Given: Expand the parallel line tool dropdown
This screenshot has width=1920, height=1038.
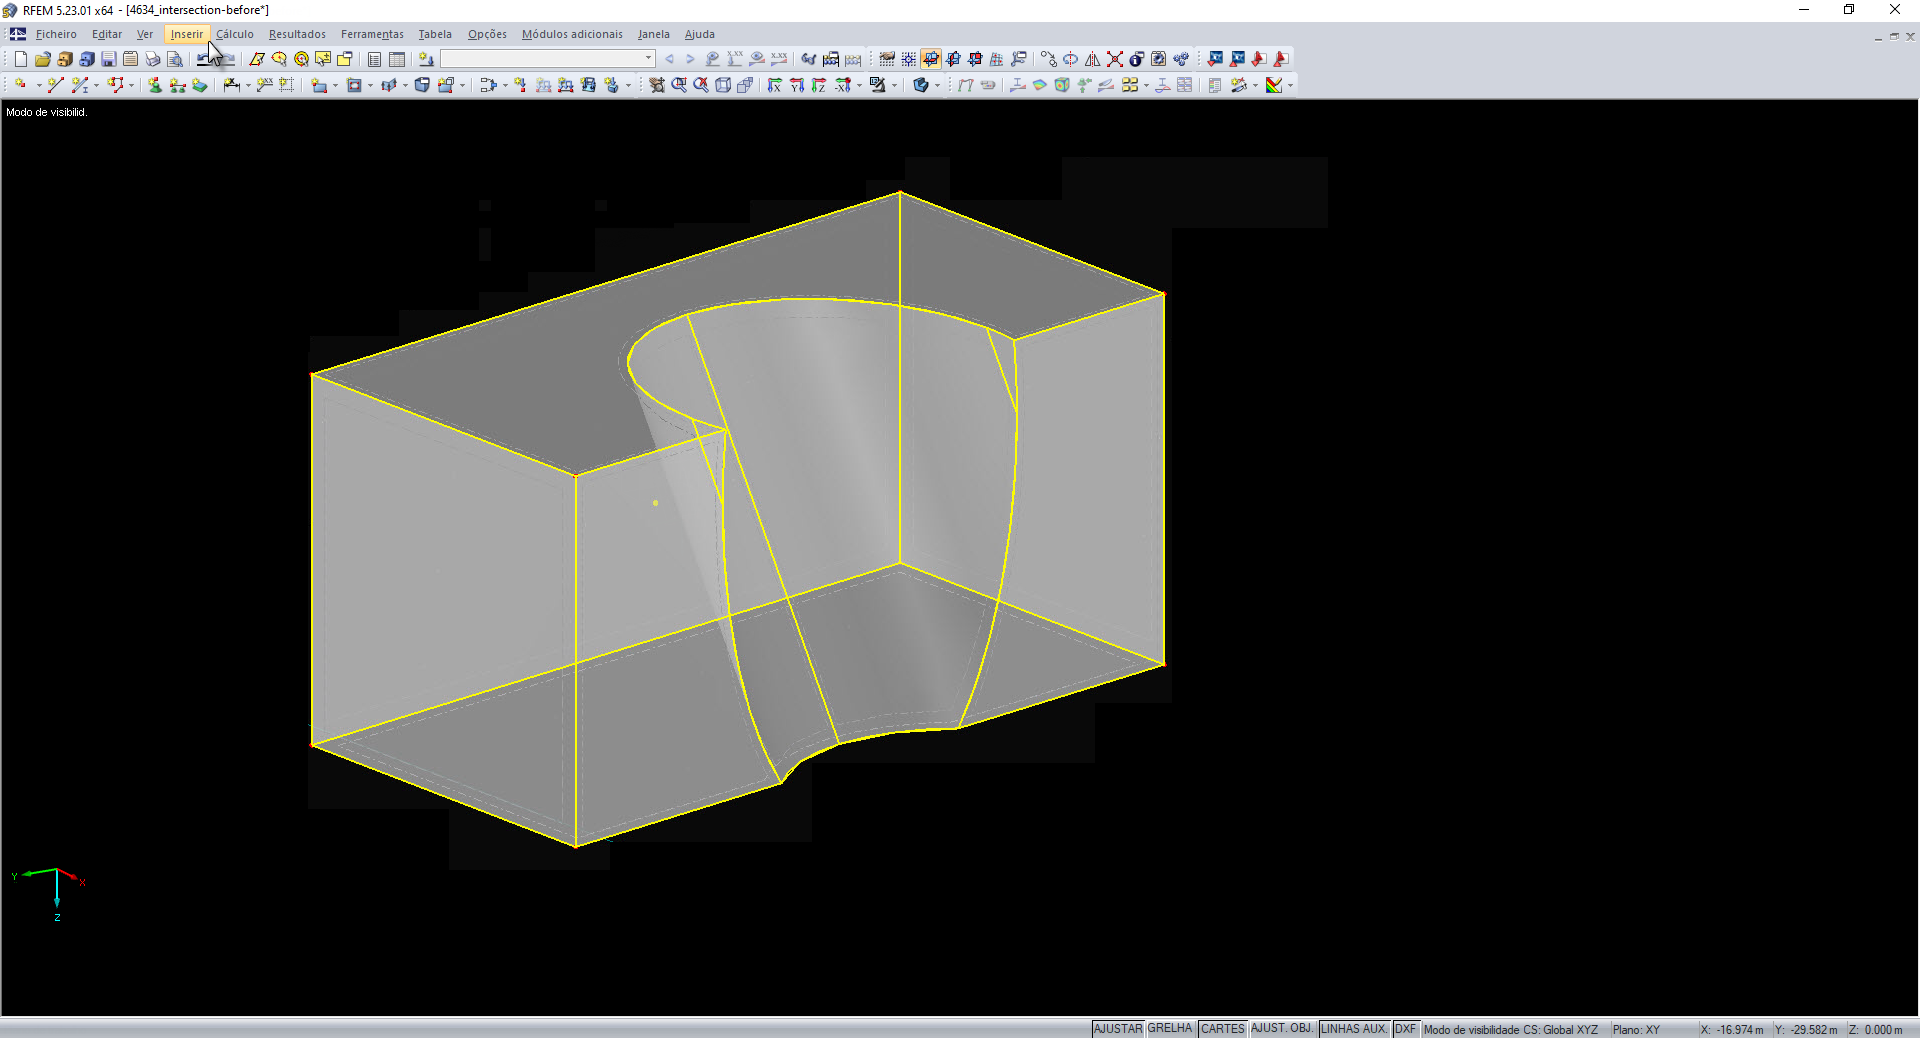Looking at the screenshot, I should pyautogui.click(x=96, y=85).
